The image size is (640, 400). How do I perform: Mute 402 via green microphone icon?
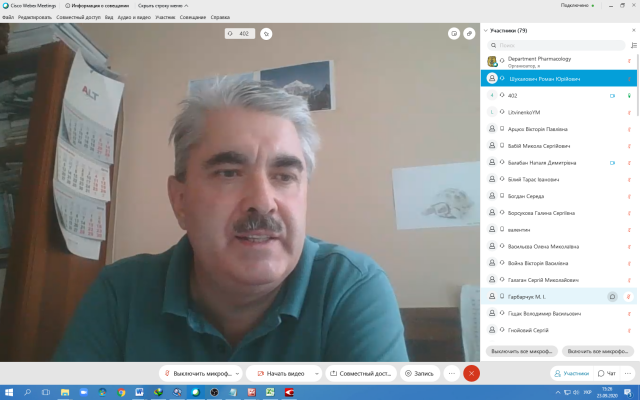tap(629, 96)
